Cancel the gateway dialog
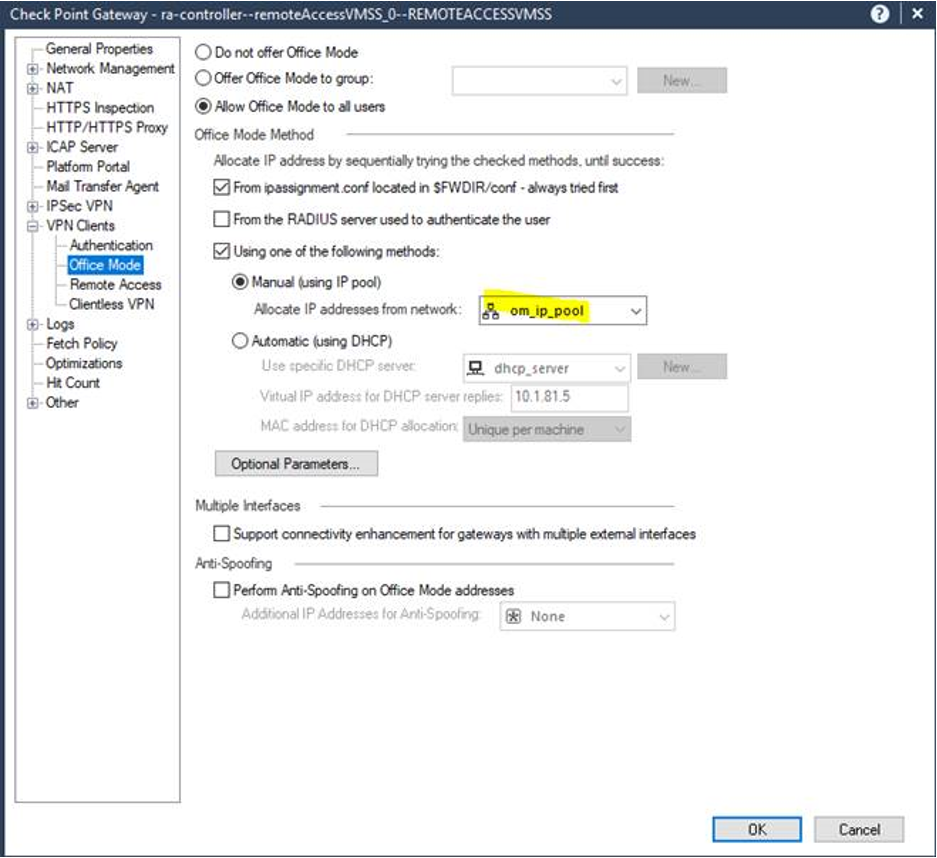 (x=859, y=829)
